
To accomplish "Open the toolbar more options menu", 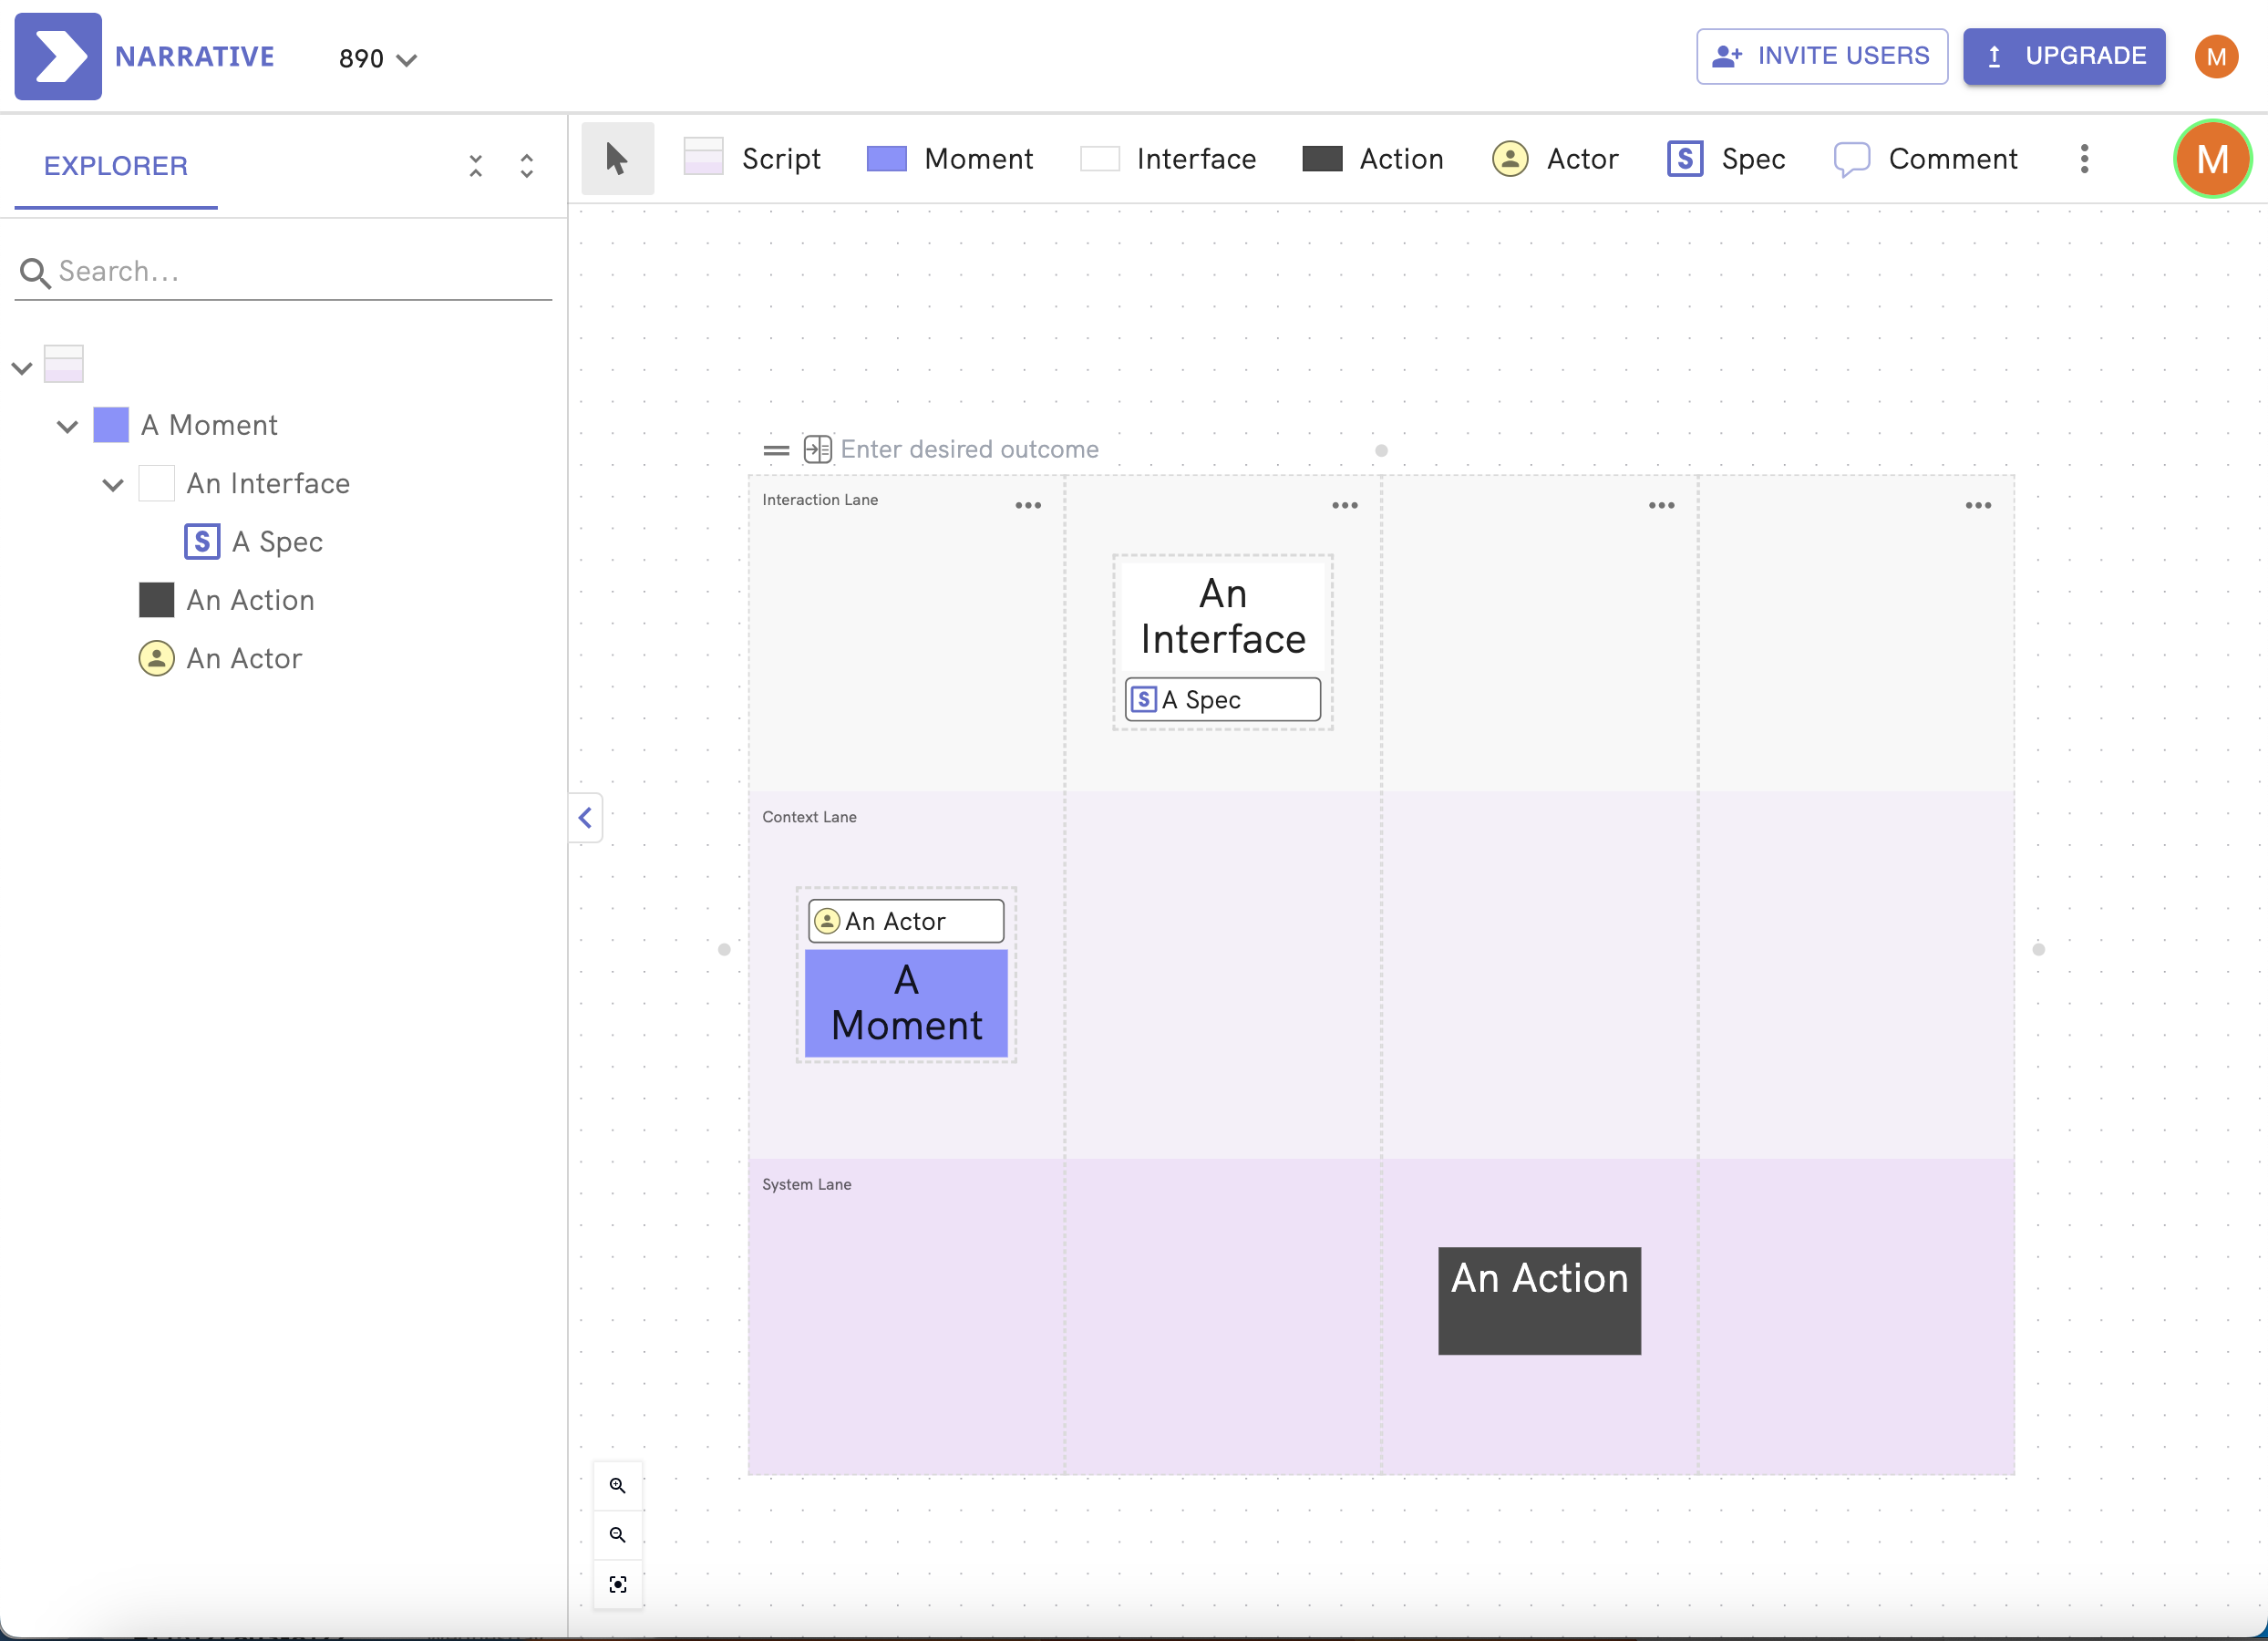I will point(2084,159).
